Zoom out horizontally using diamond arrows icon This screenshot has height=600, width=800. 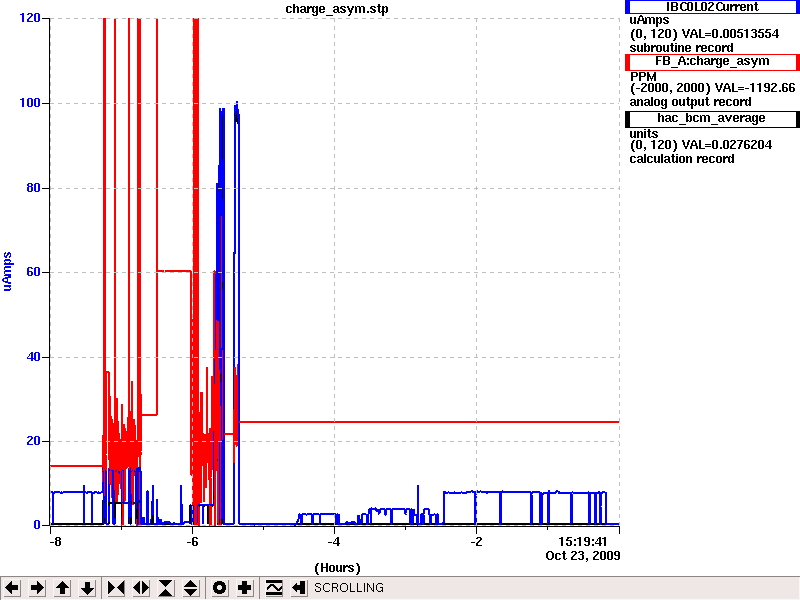141,588
